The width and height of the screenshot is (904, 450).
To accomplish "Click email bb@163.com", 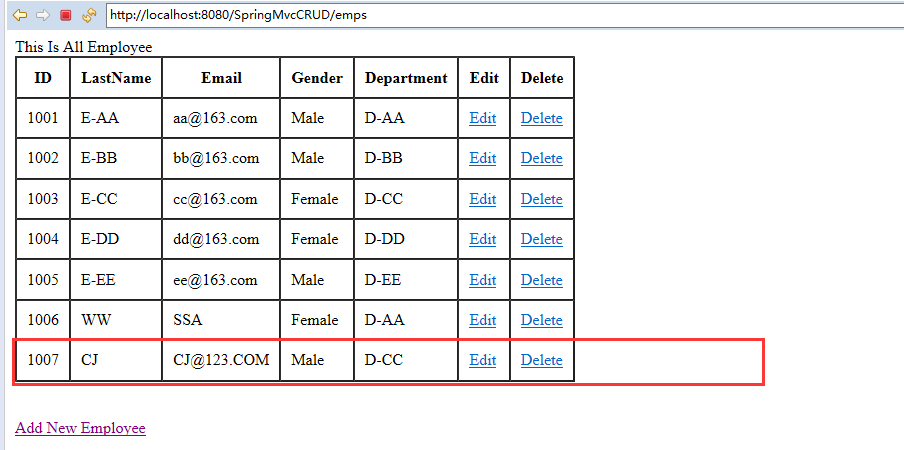I will pyautogui.click(x=216, y=158).
